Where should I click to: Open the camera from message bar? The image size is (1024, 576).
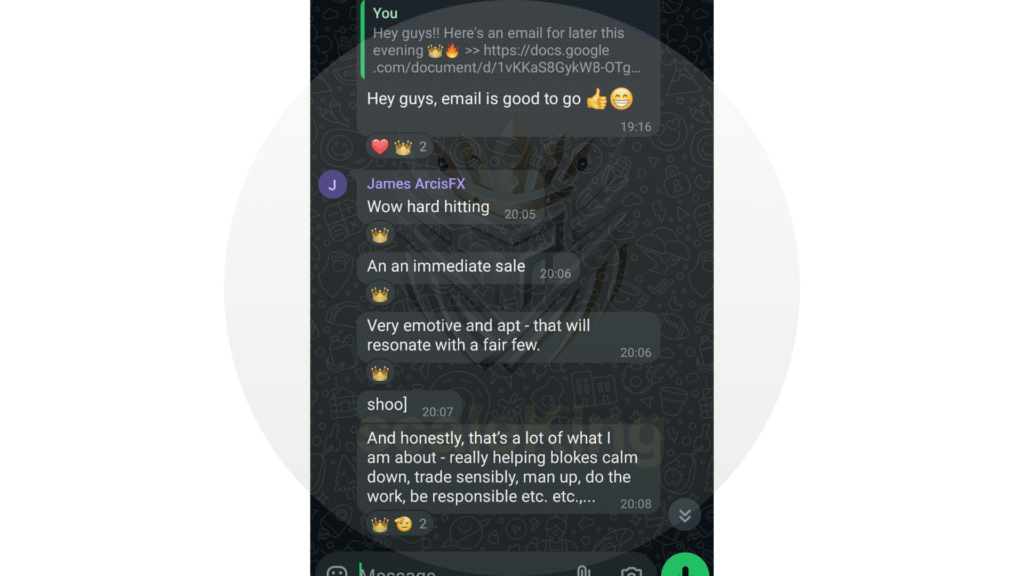[x=632, y=571]
